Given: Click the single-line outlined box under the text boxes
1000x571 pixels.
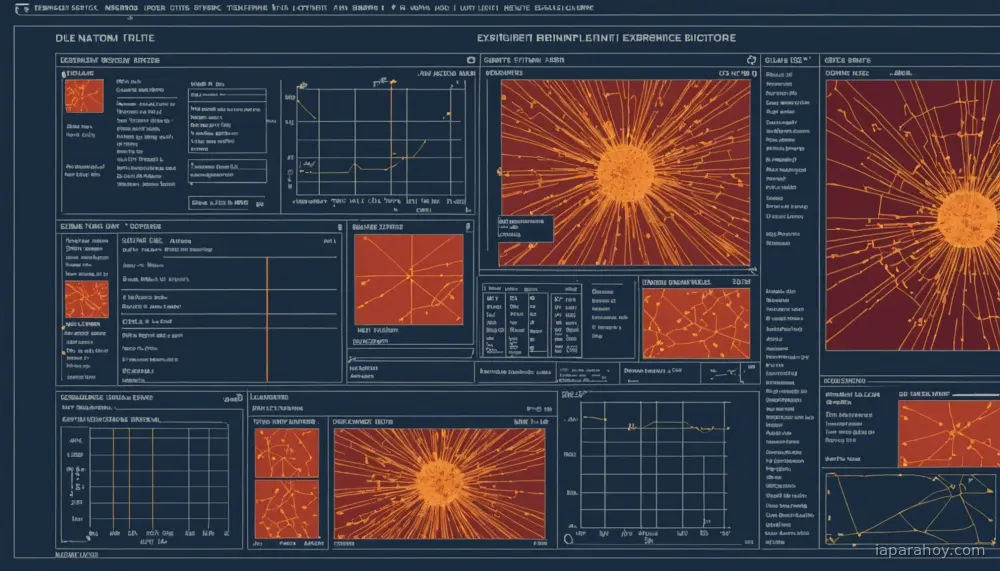Looking at the screenshot, I should (x=226, y=203).
